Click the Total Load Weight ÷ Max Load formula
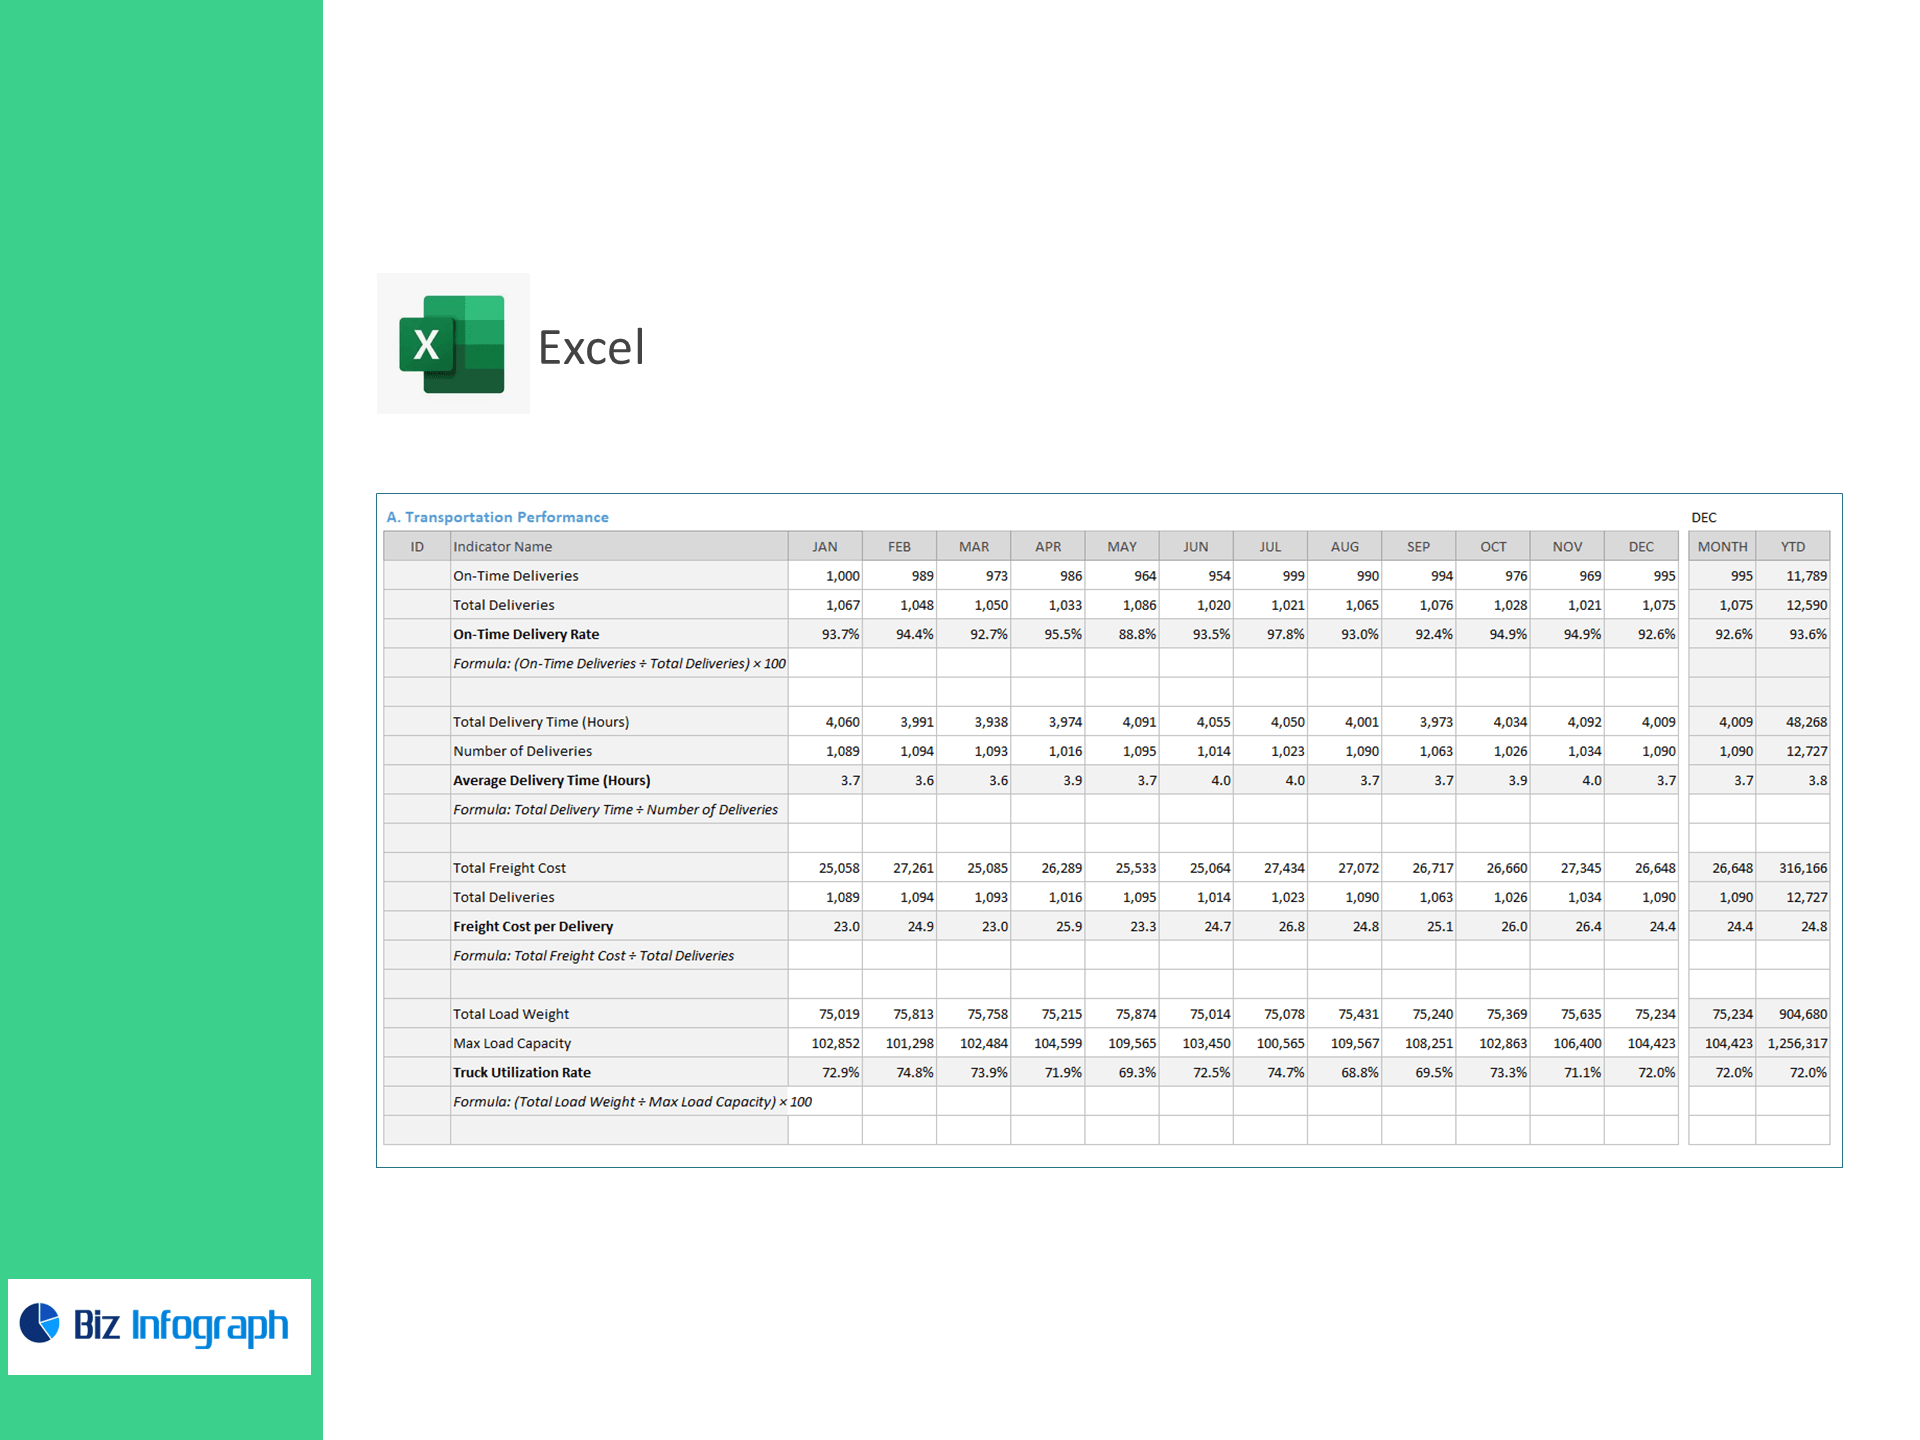The height and width of the screenshot is (1440, 1920). click(632, 1102)
